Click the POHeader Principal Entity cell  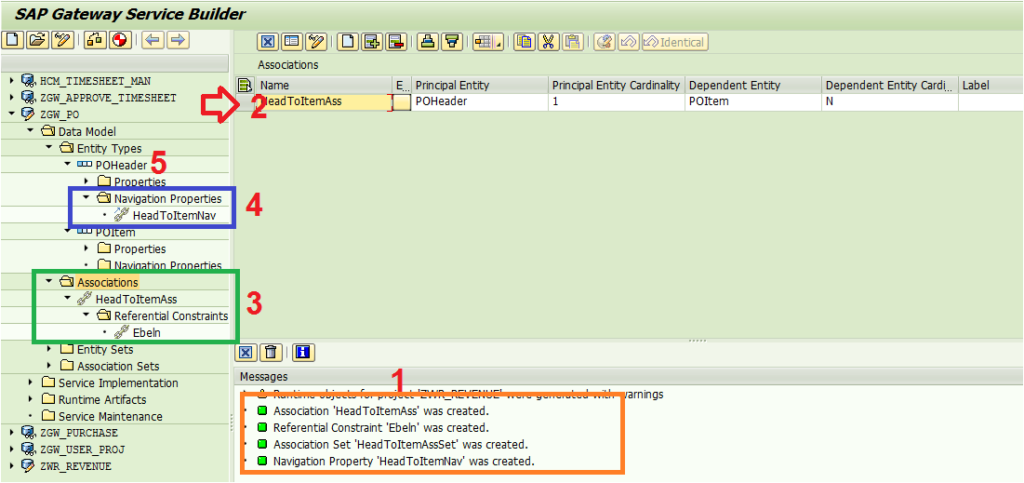point(480,102)
